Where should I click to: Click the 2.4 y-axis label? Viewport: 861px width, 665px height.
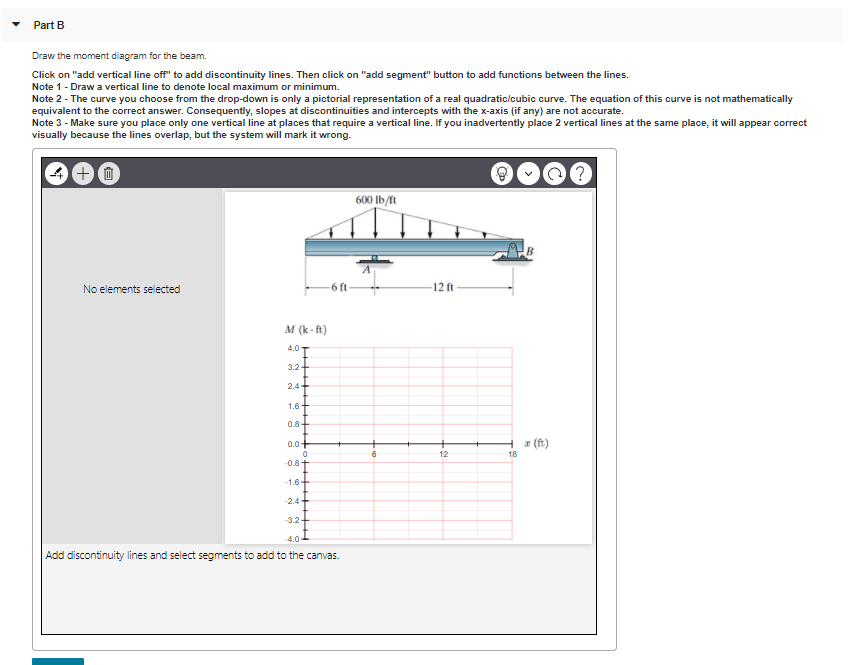tap(293, 386)
